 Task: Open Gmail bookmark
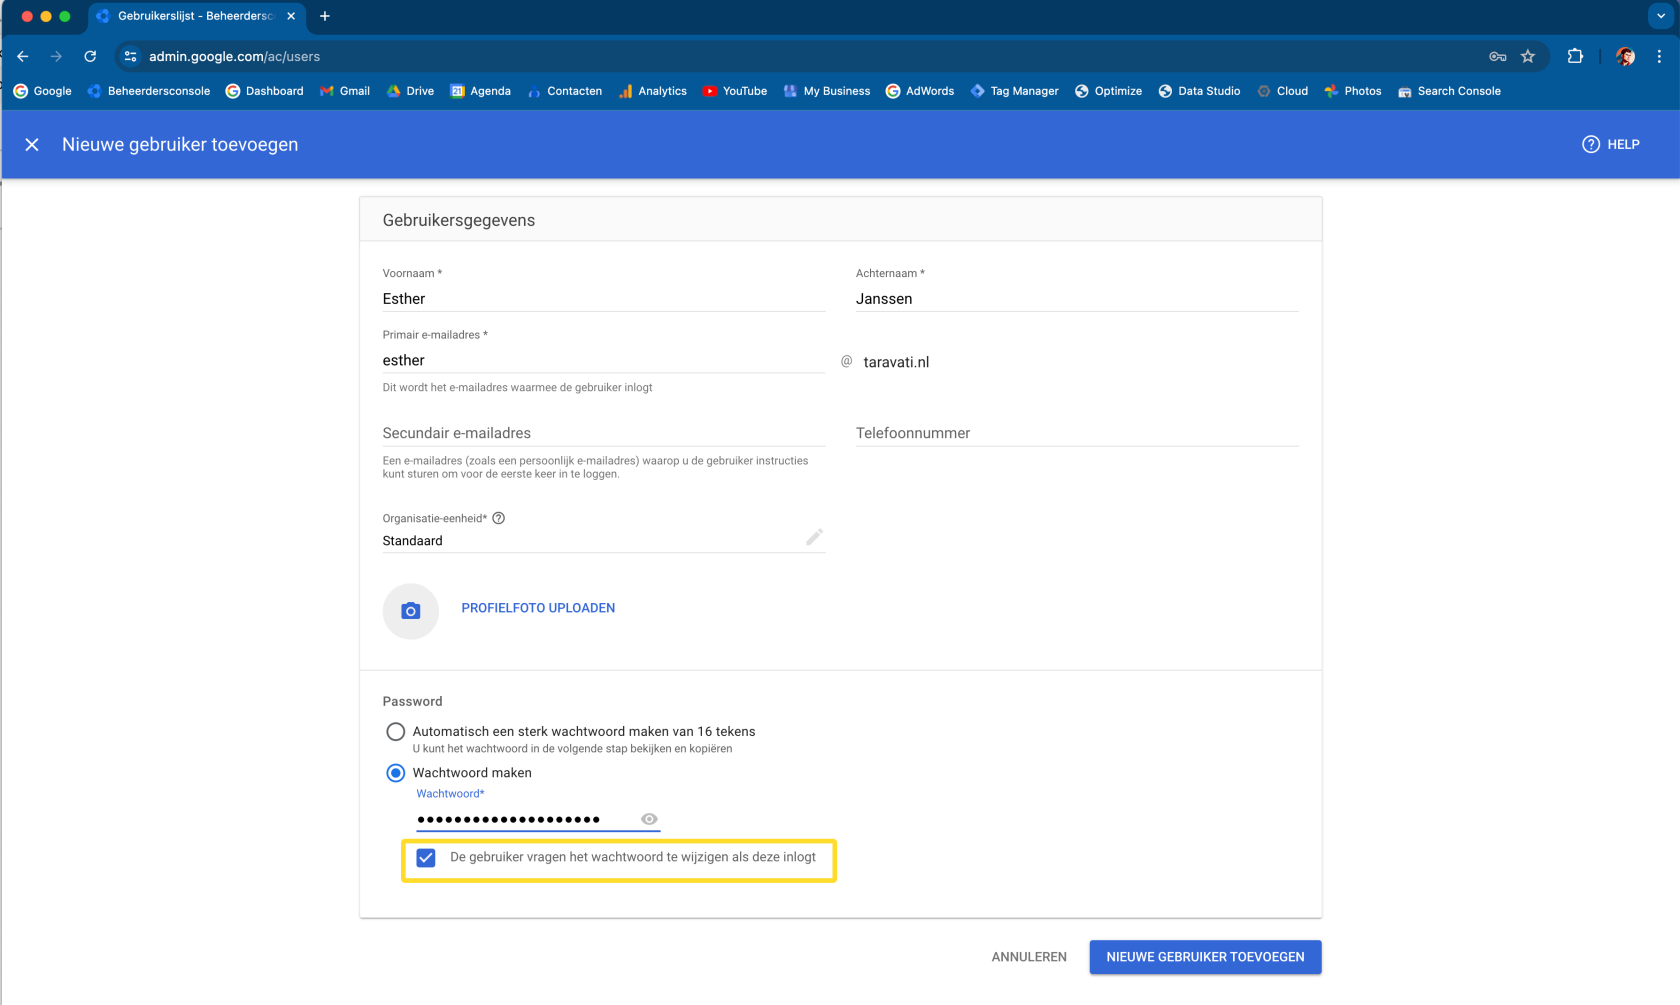tap(345, 91)
